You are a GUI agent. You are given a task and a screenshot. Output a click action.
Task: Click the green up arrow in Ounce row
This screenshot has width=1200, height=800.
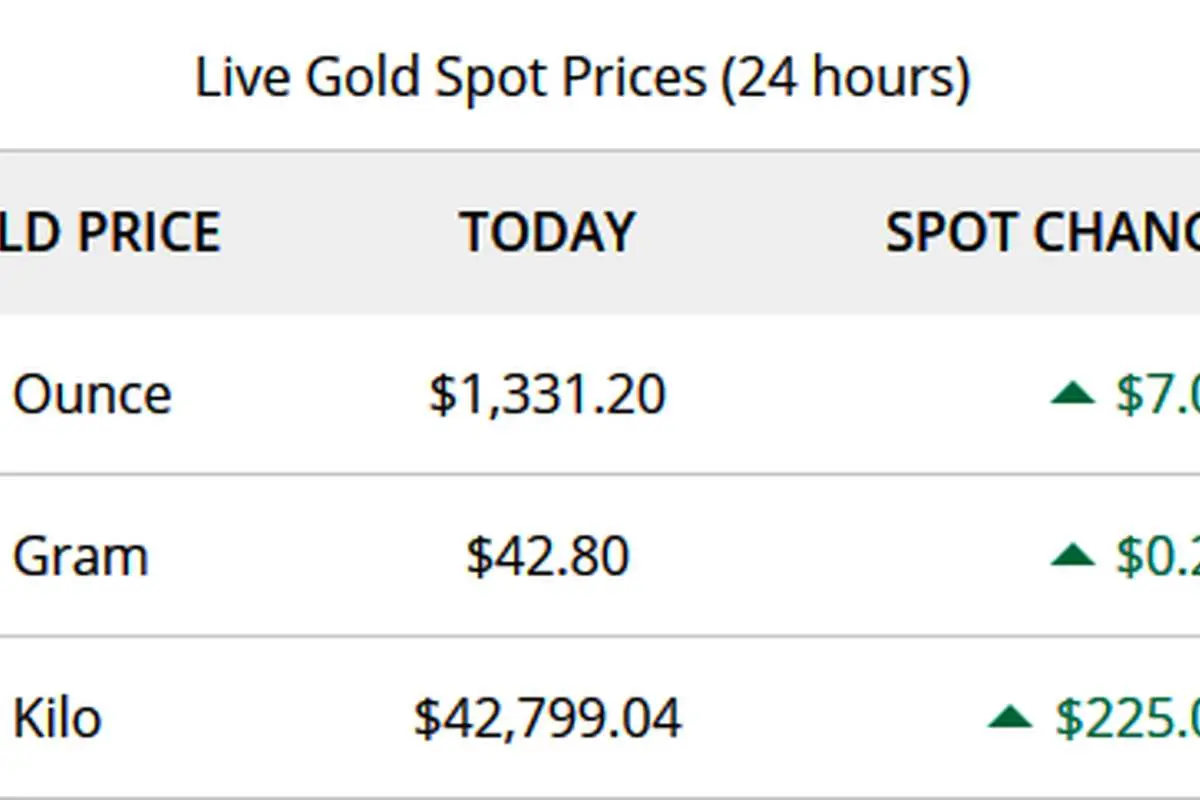[x=1073, y=394]
